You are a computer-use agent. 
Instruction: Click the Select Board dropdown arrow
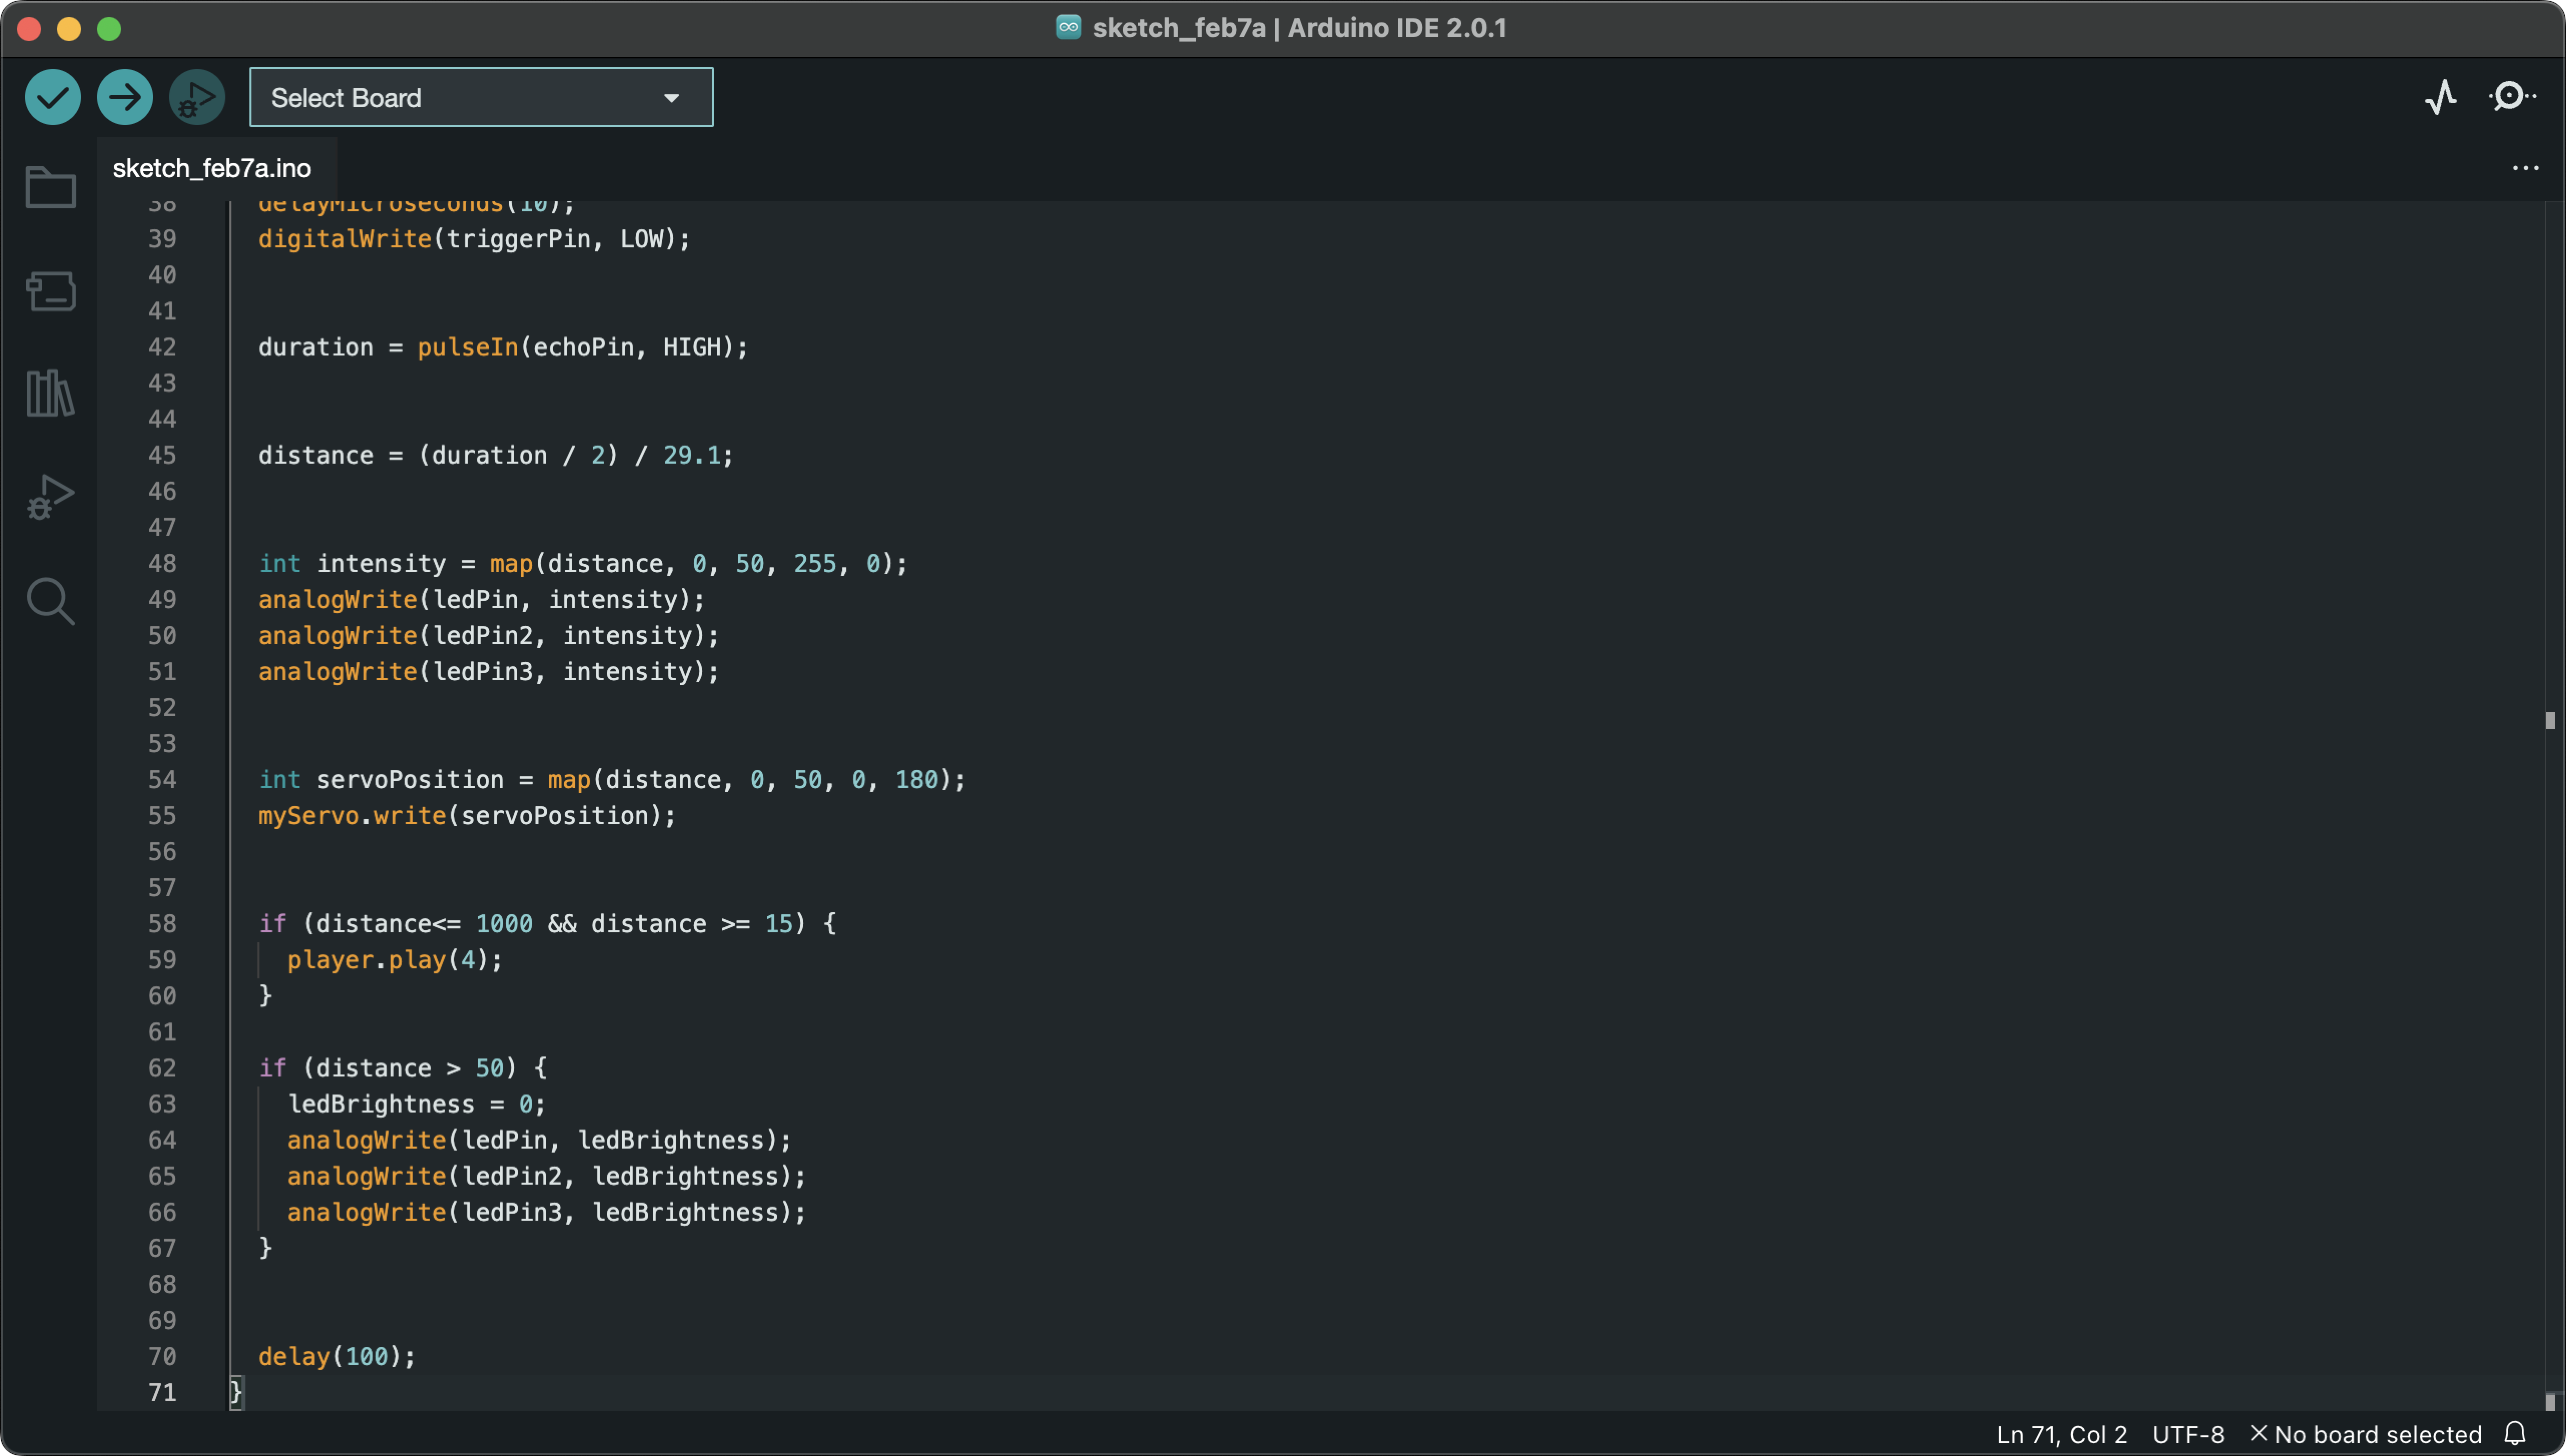click(672, 98)
